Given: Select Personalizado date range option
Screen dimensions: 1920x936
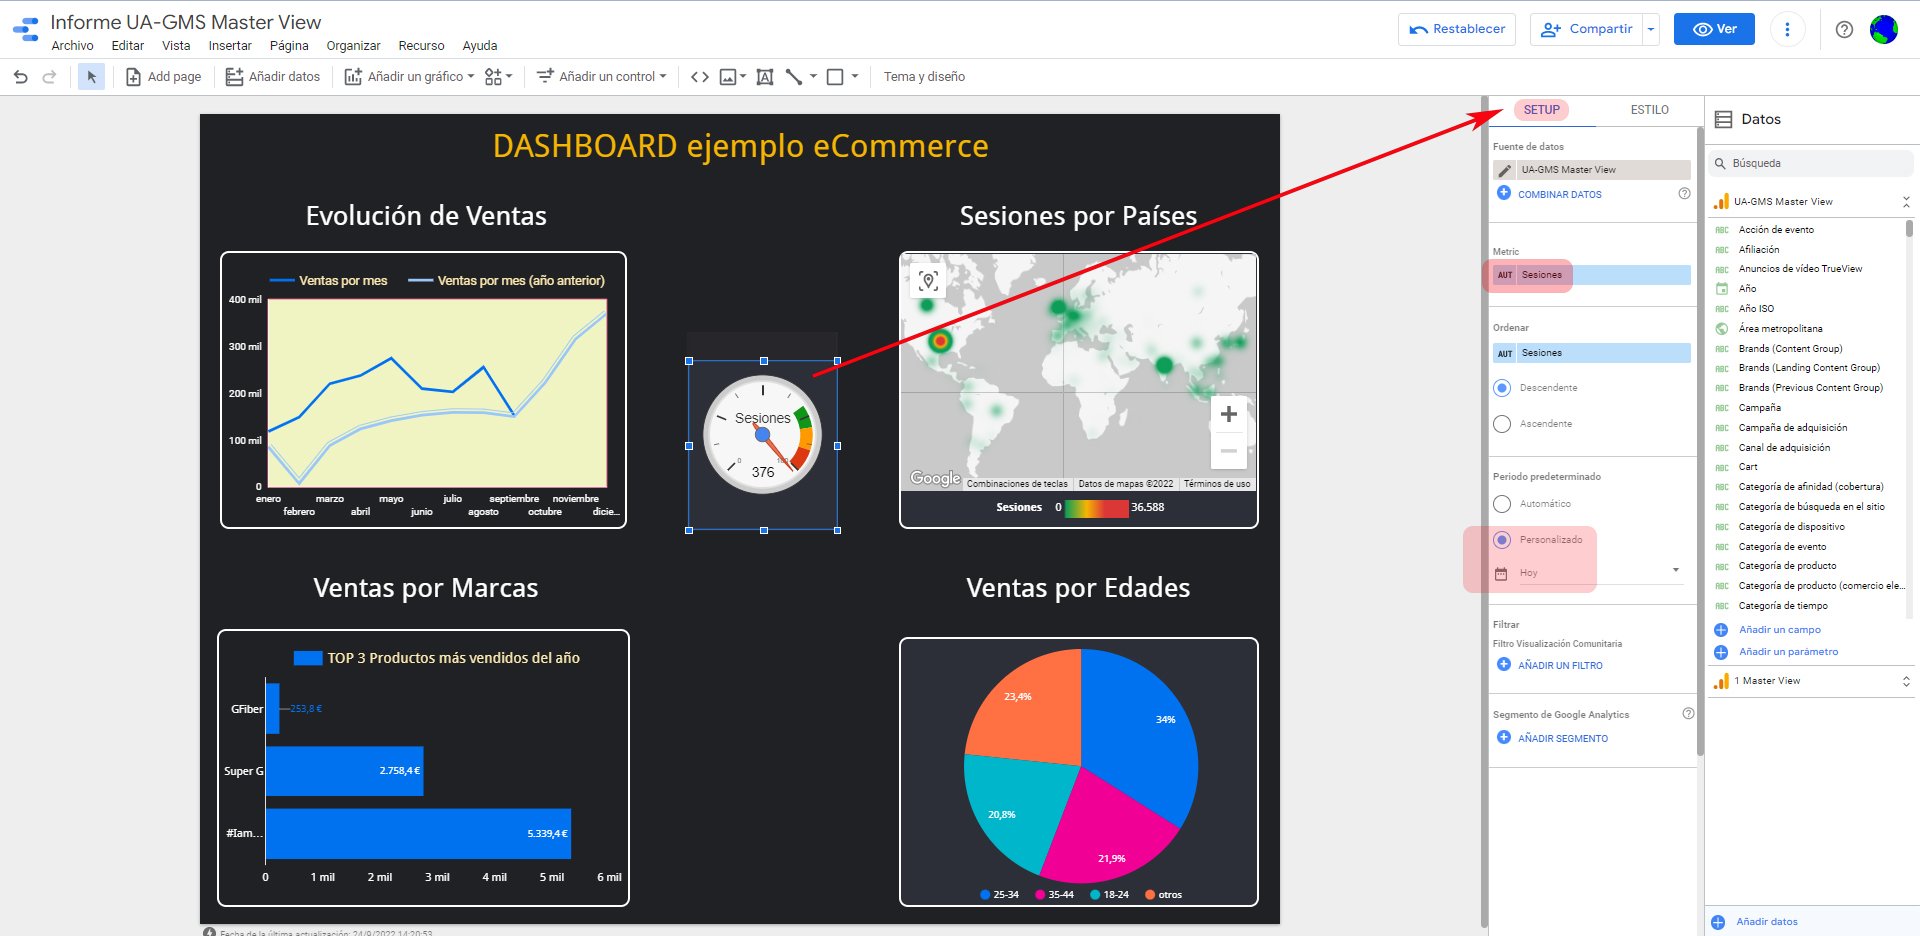Looking at the screenshot, I should 1502,540.
